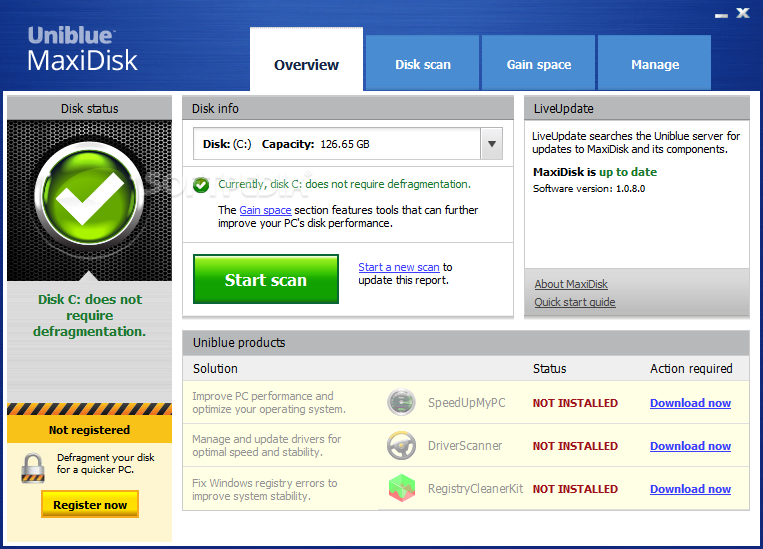Viewport: 763px width, 549px height.
Task: Click the Uniblue products section header
Action: 466,343
